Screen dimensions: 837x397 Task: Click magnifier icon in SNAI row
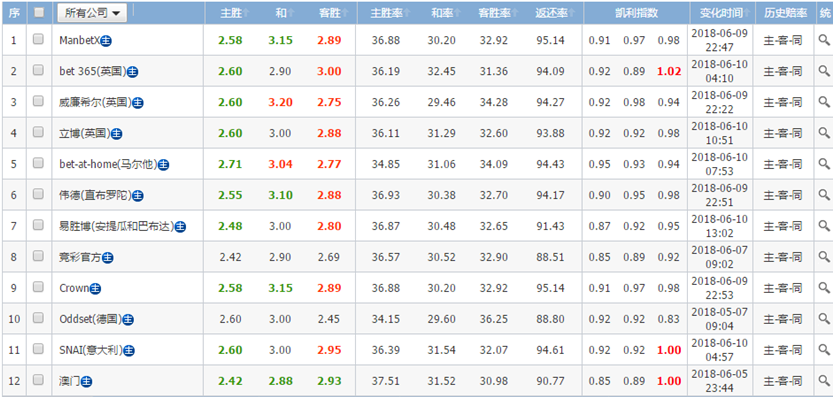point(825,350)
